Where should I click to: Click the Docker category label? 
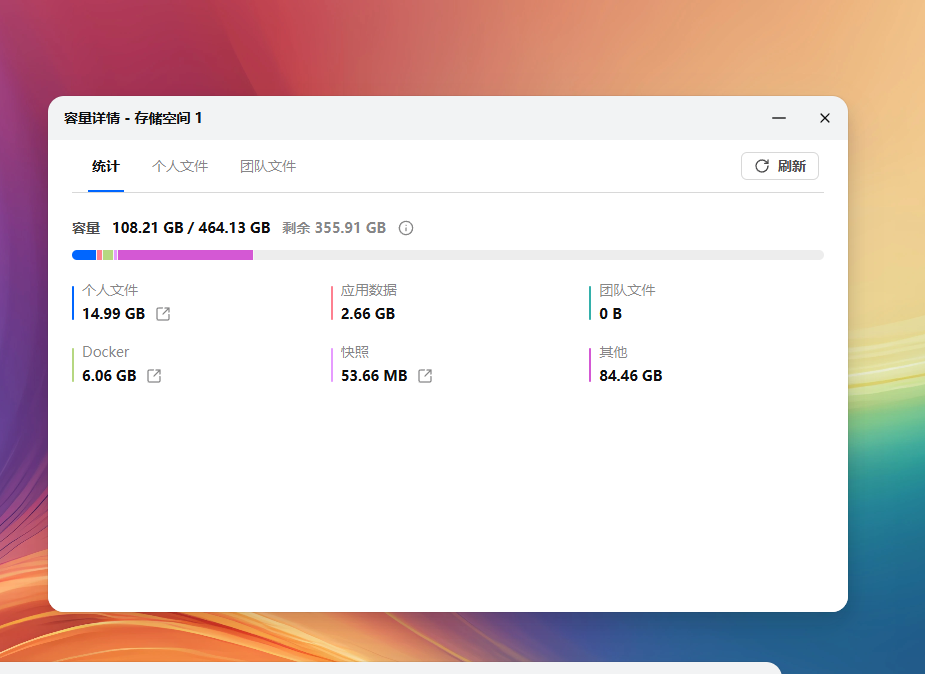(x=106, y=352)
